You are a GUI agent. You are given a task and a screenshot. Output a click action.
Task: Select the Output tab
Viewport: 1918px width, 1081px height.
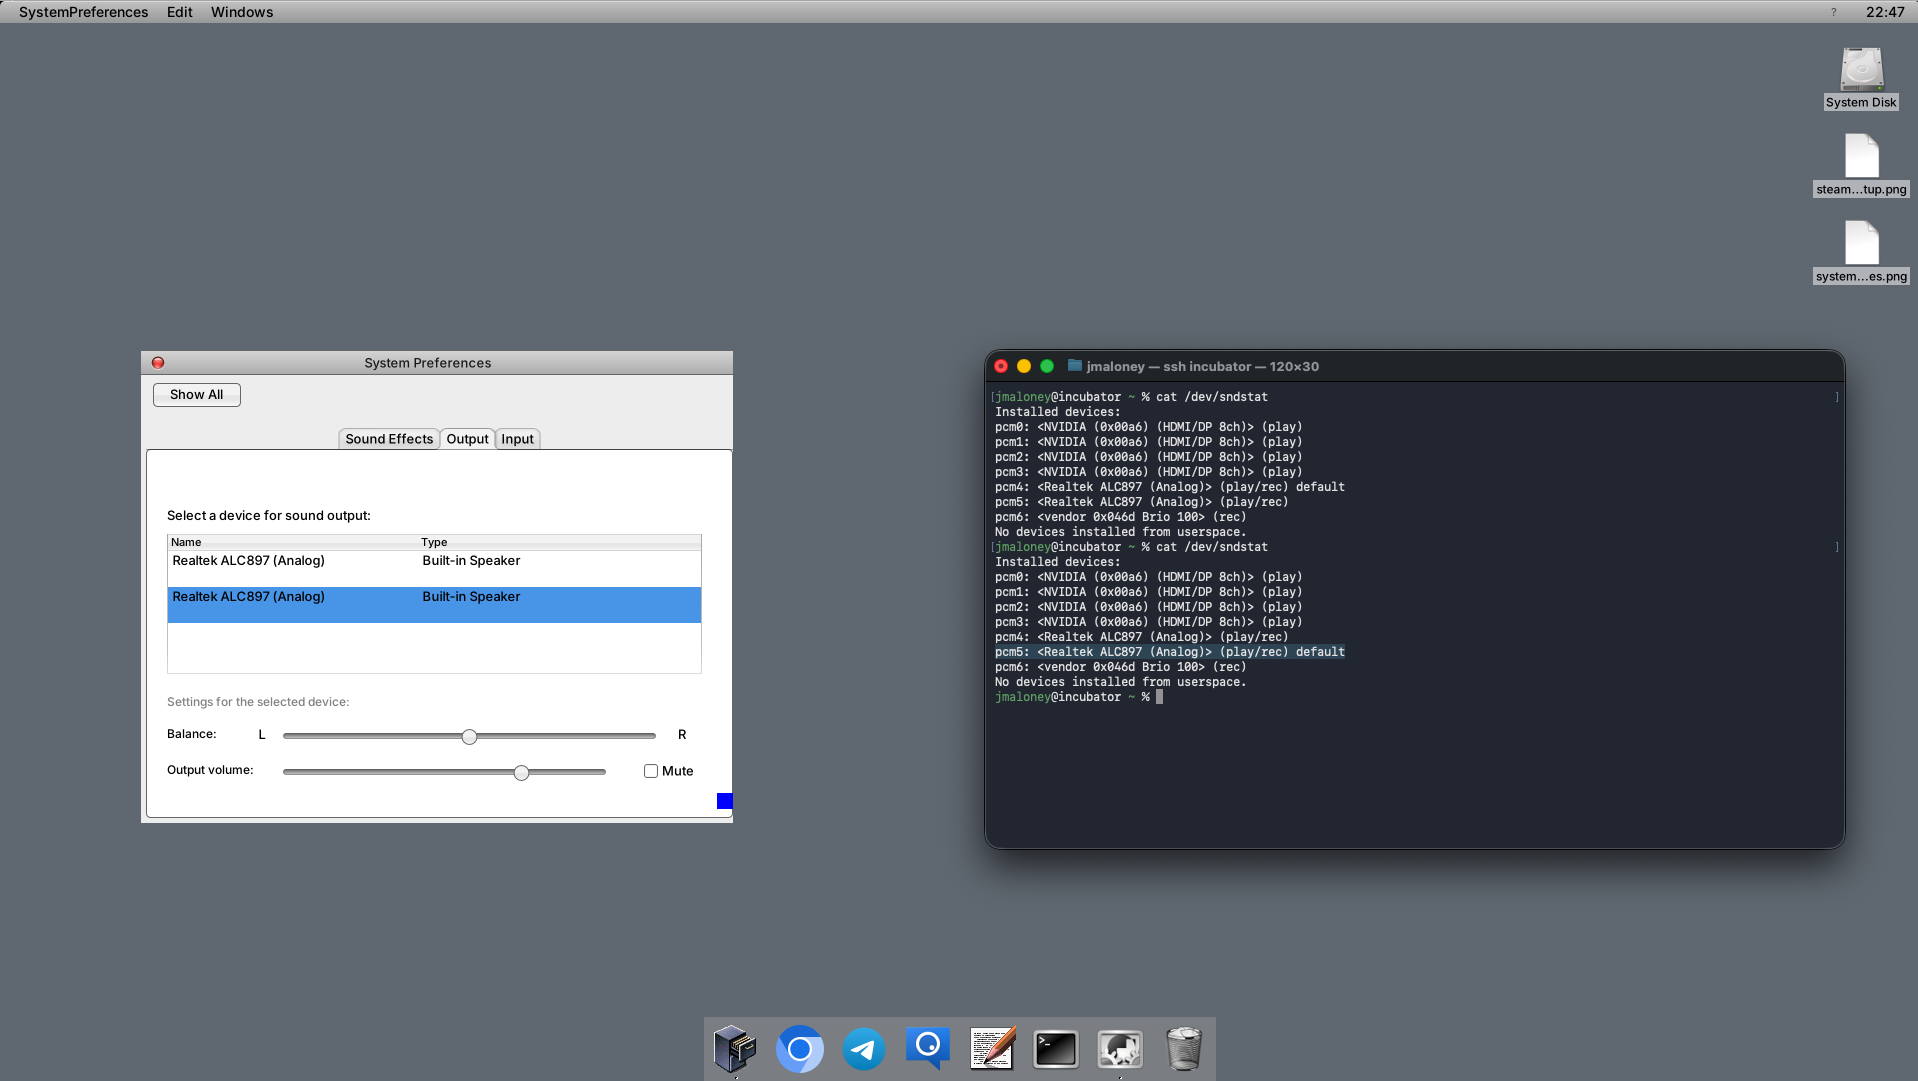[x=467, y=439]
